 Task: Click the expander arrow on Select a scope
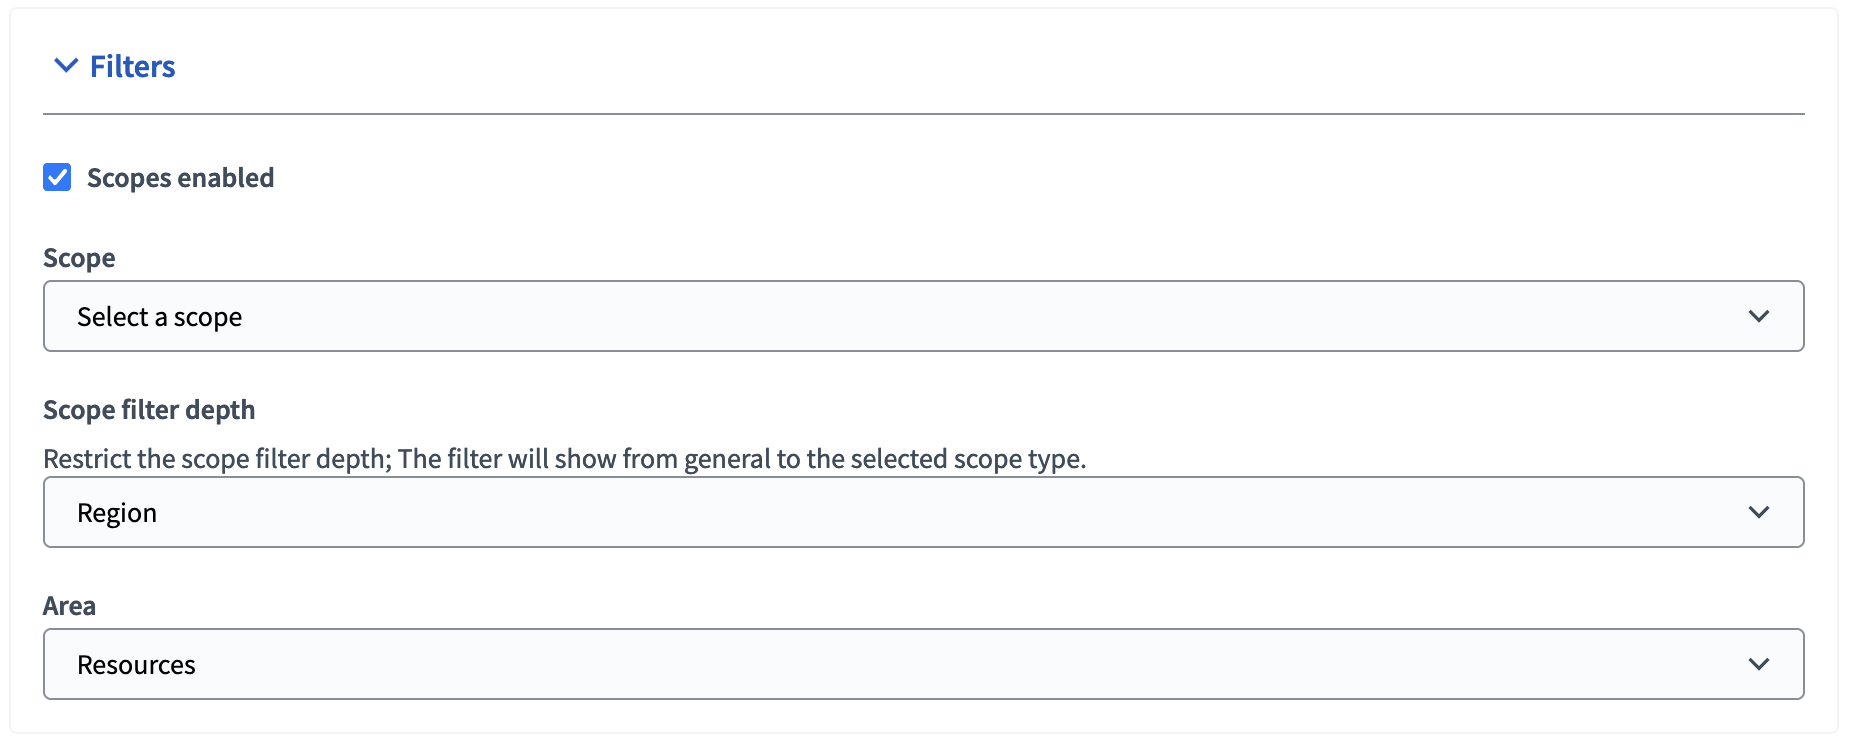pyautogui.click(x=1761, y=316)
